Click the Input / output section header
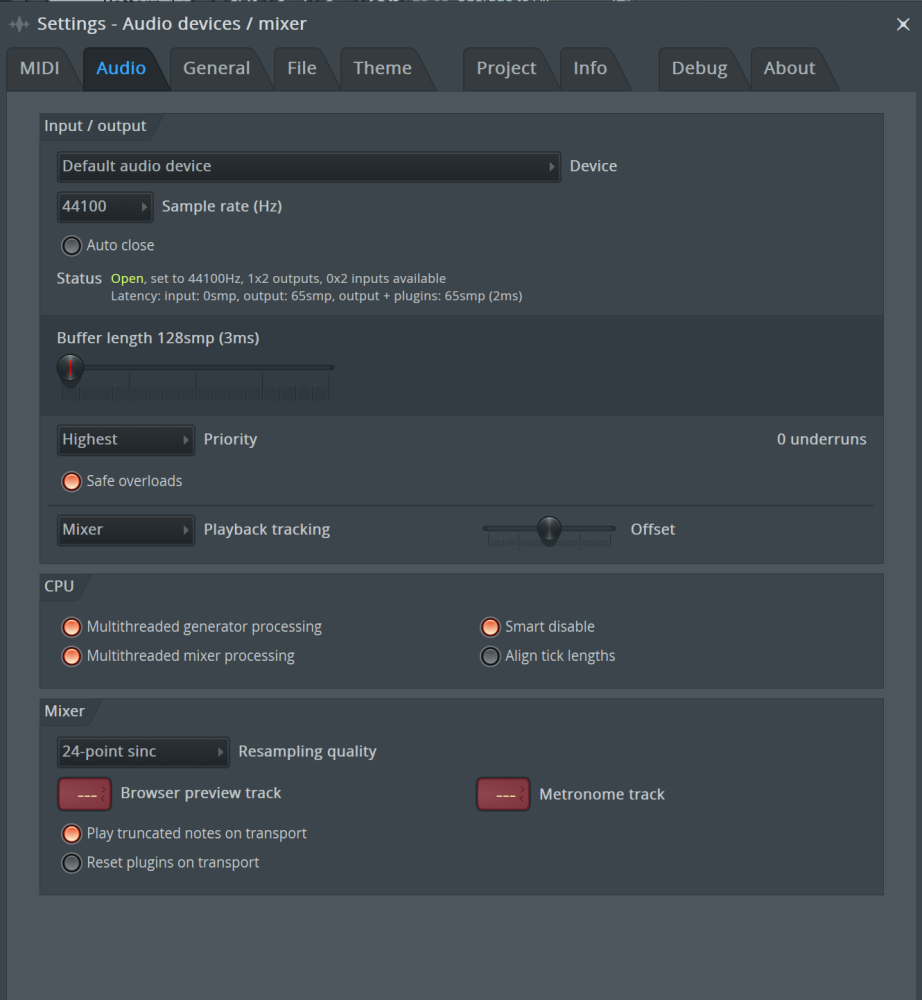This screenshot has width=922, height=1000. (x=95, y=126)
